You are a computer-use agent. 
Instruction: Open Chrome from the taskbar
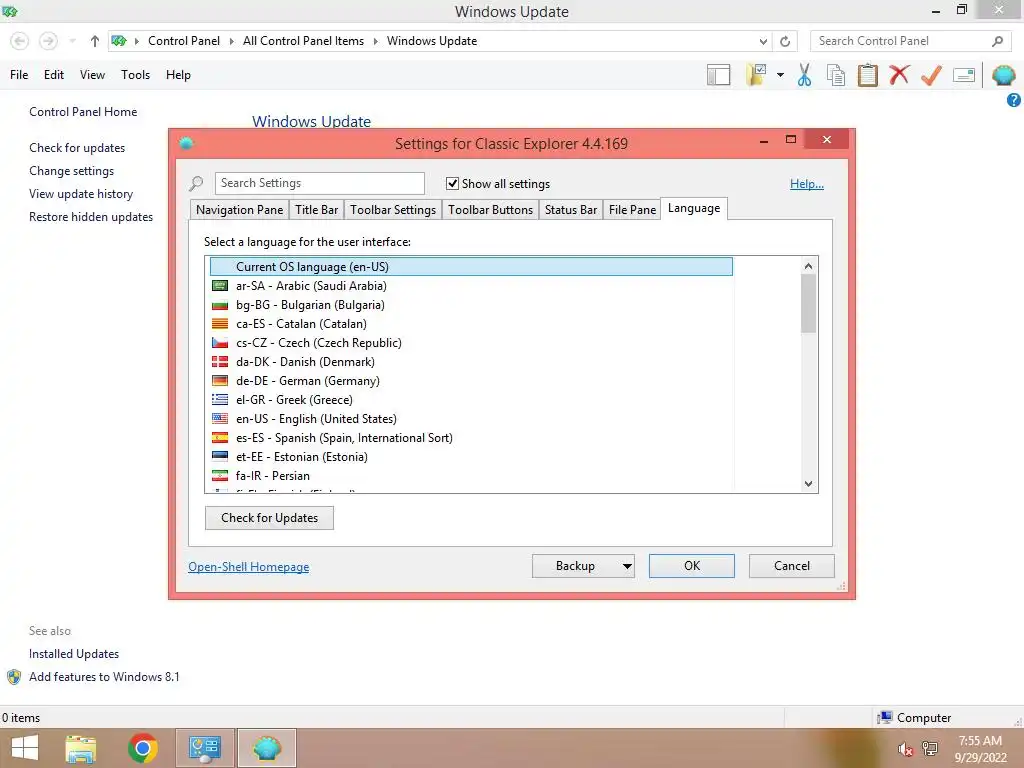click(x=142, y=748)
